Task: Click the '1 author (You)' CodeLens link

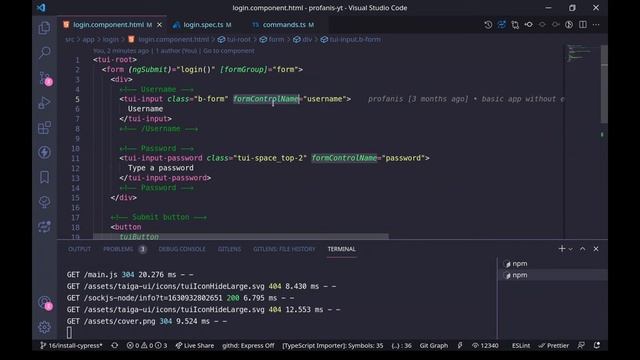Action: 176,51
